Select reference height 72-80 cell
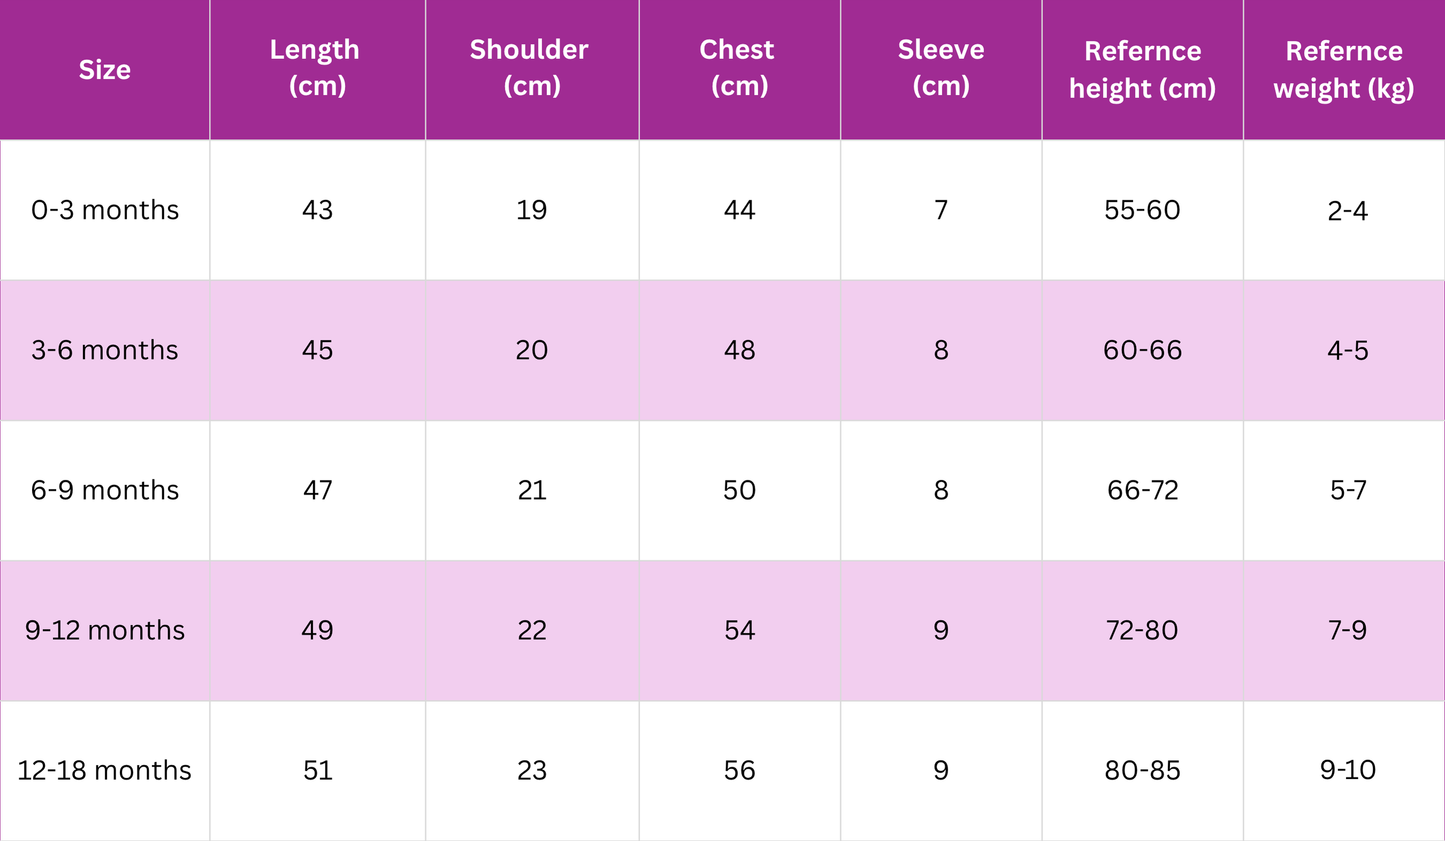Viewport: 1445px width, 841px height. (1142, 630)
